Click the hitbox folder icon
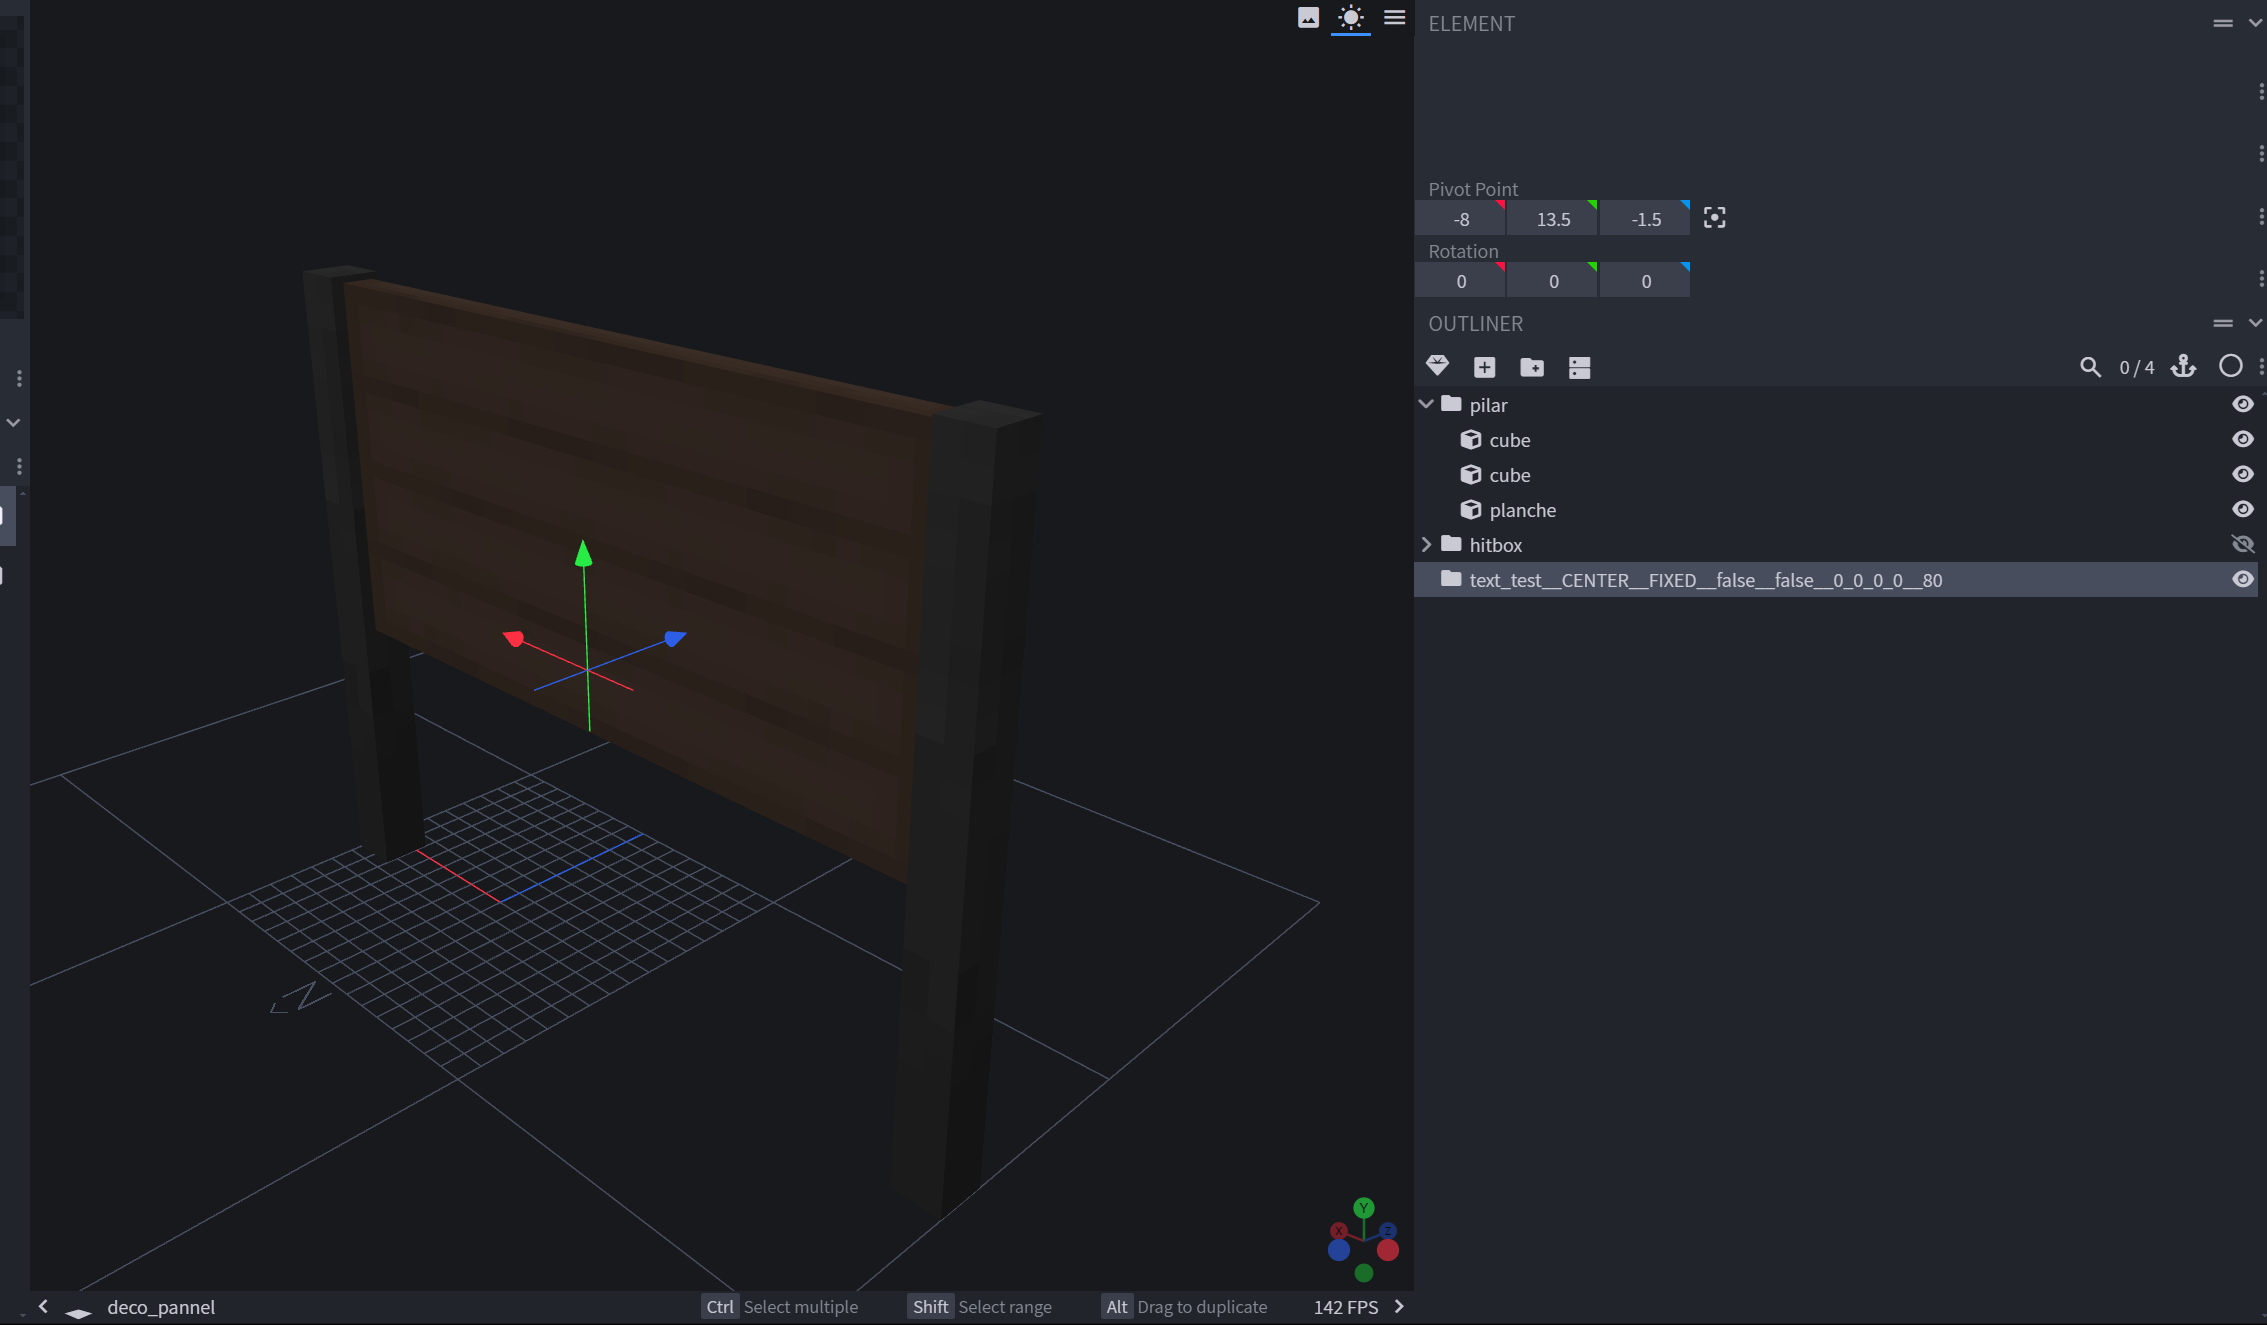The width and height of the screenshot is (2267, 1325). pyautogui.click(x=1451, y=544)
